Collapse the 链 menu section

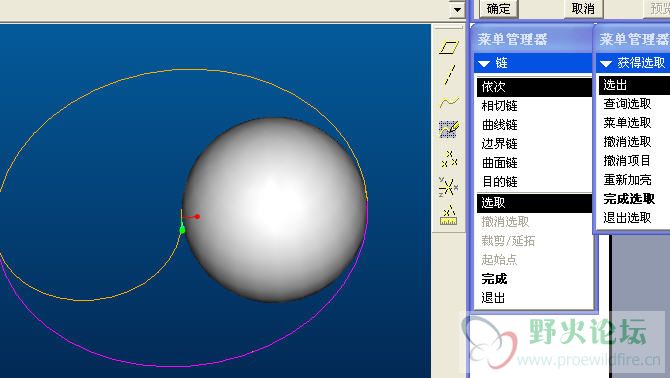click(484, 64)
